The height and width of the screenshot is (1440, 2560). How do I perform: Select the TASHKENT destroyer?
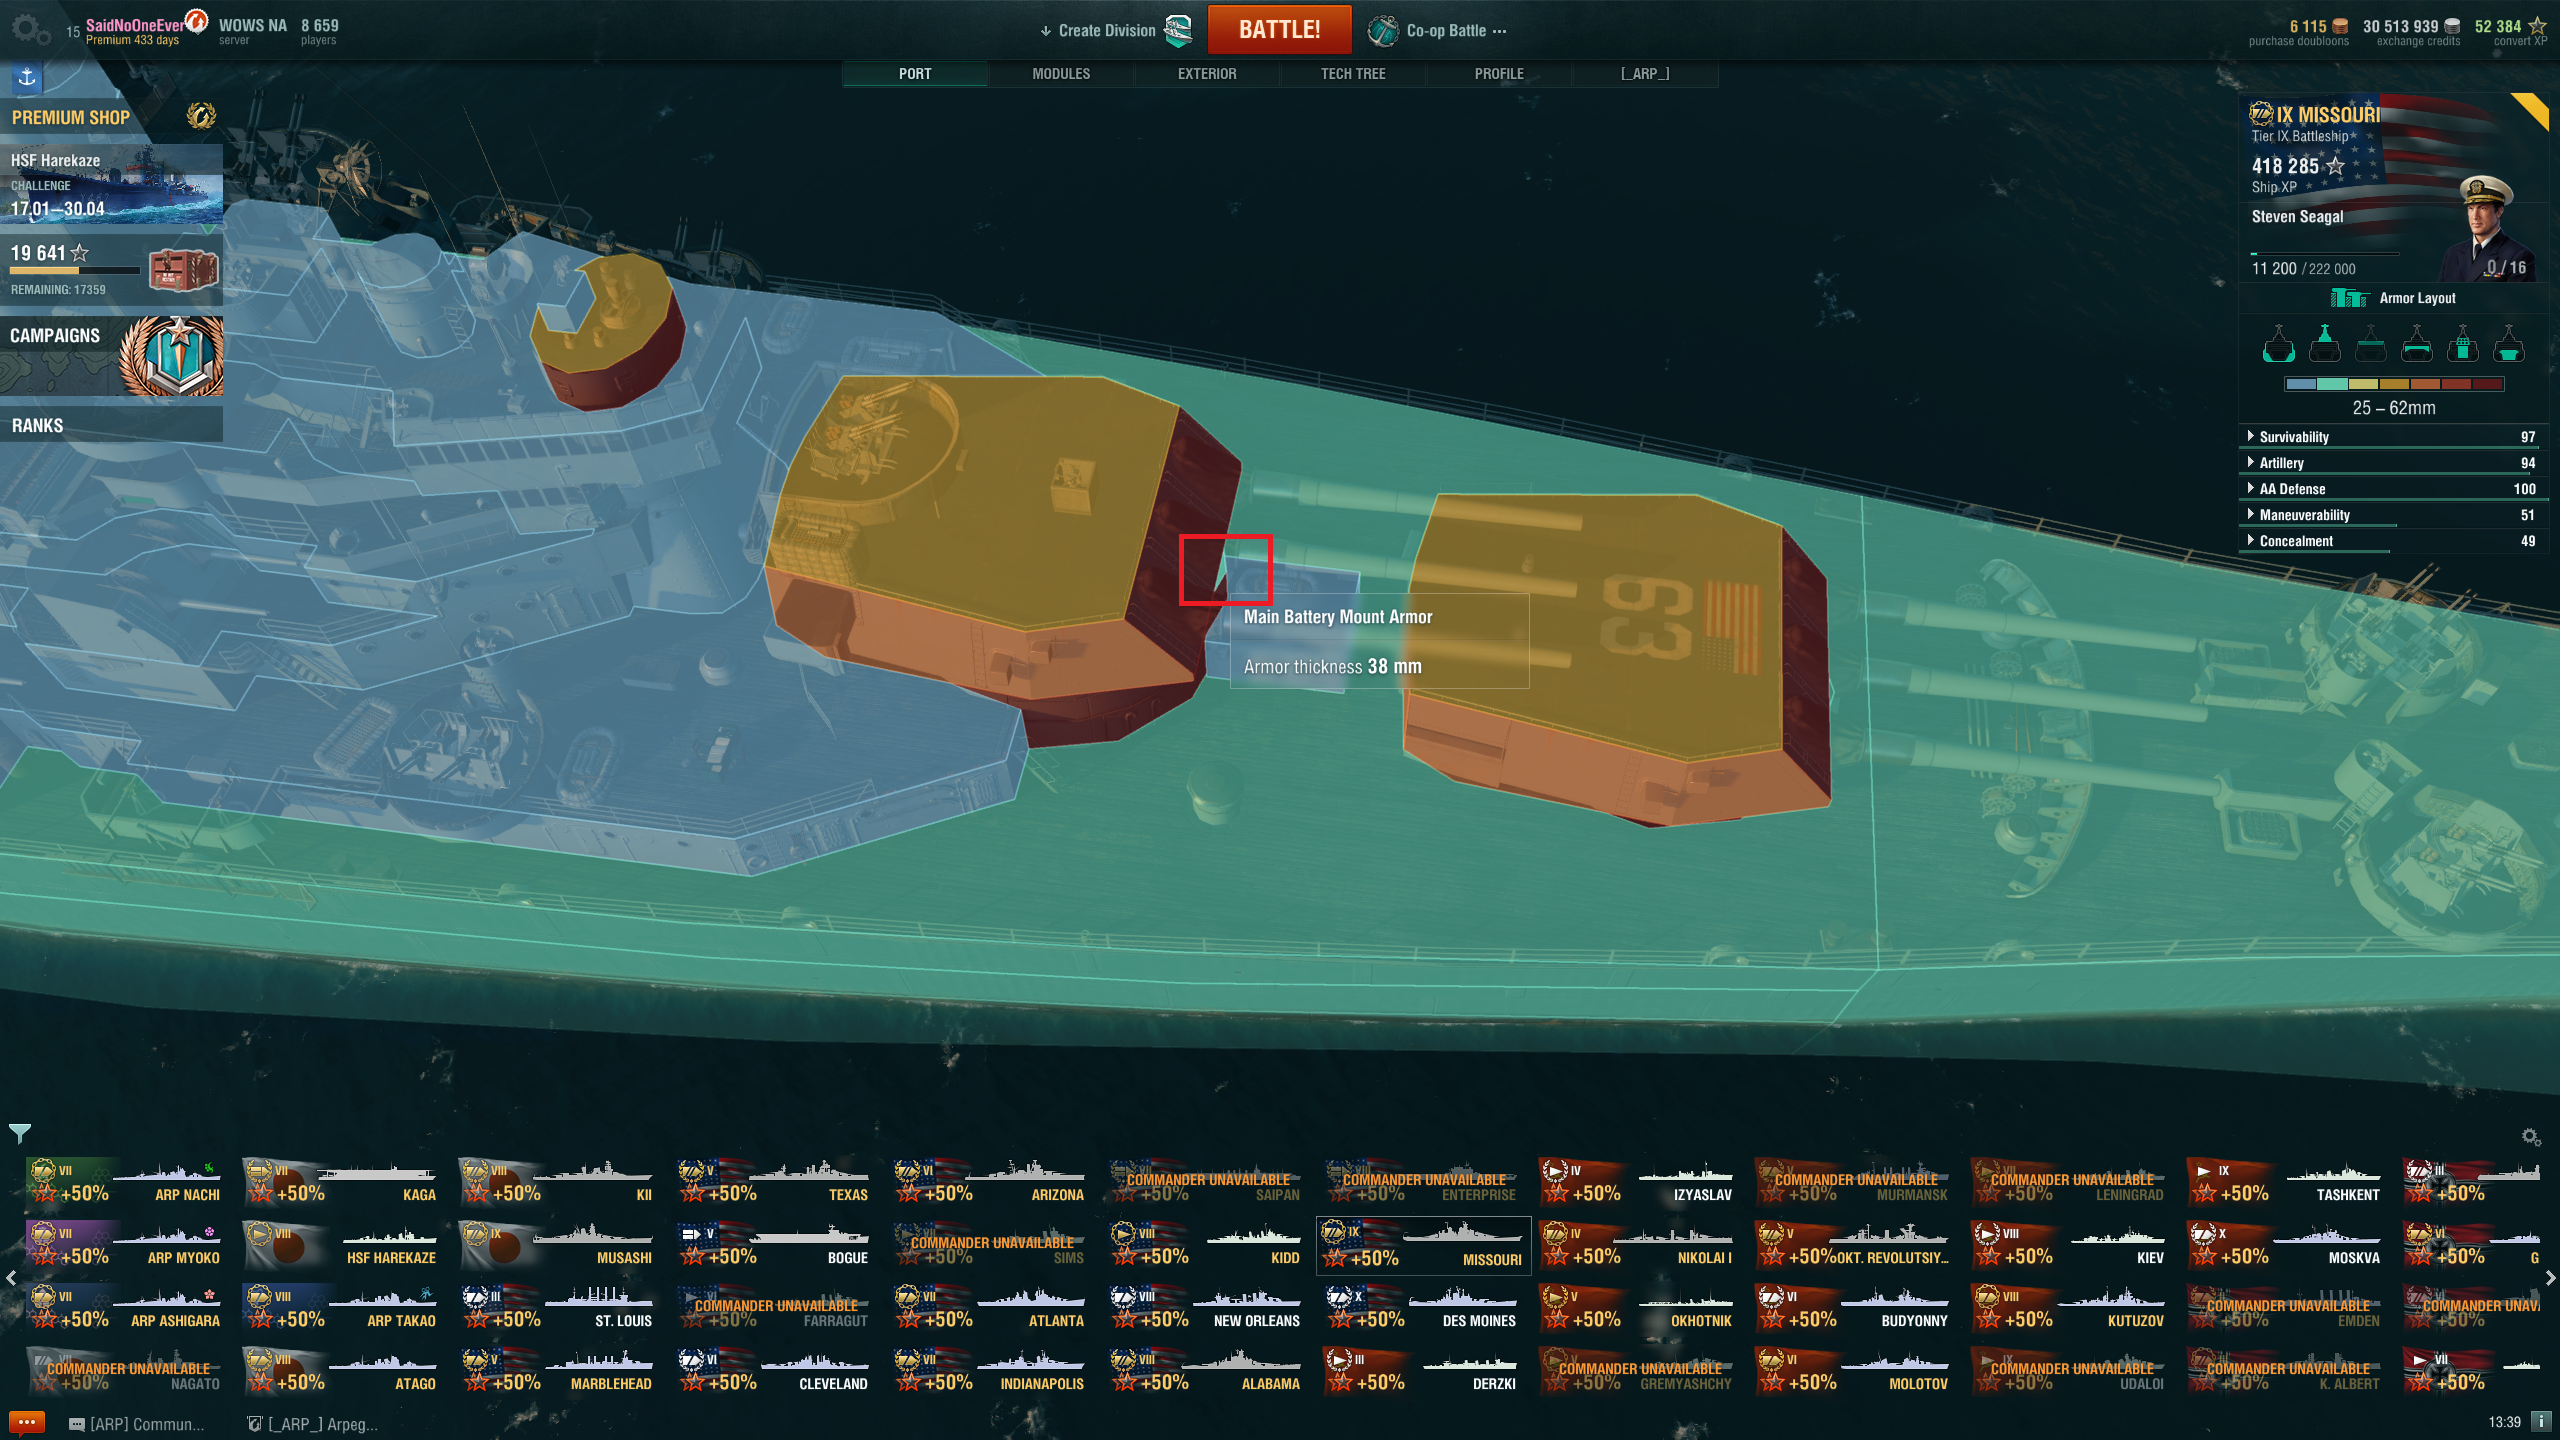click(x=2286, y=1182)
